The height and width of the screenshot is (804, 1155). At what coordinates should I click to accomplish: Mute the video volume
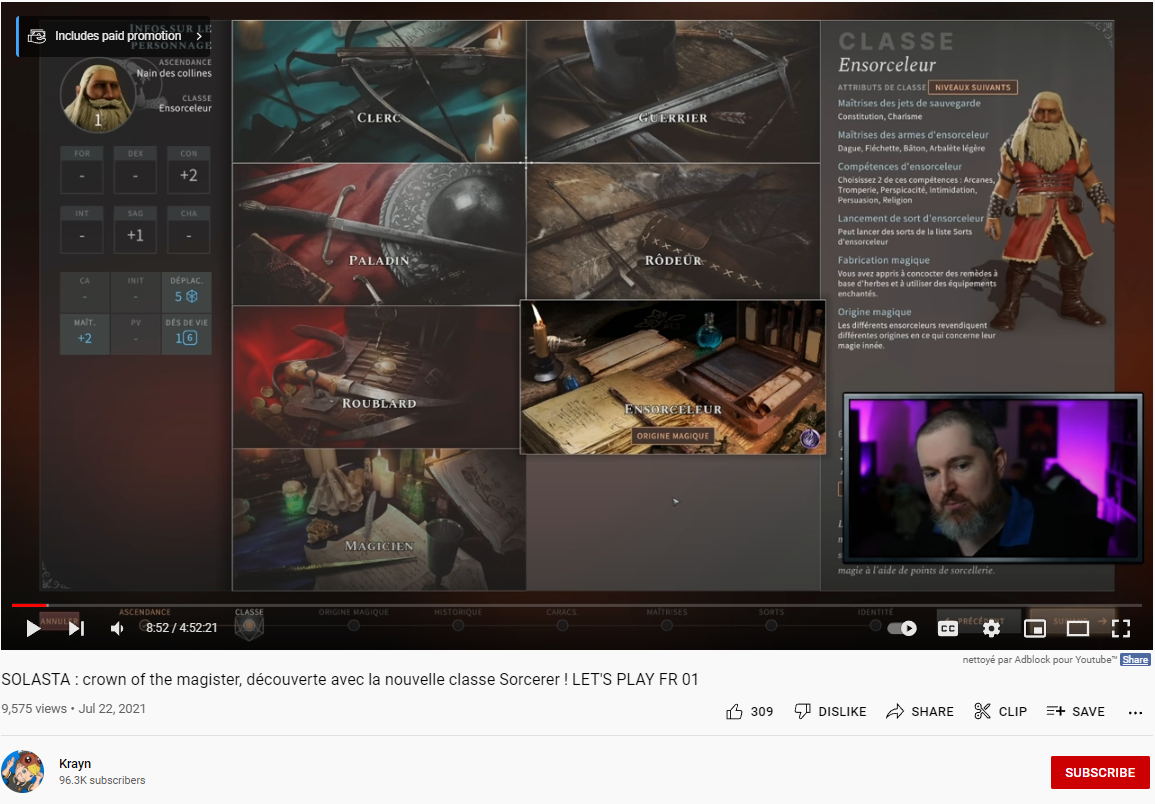pyautogui.click(x=117, y=628)
